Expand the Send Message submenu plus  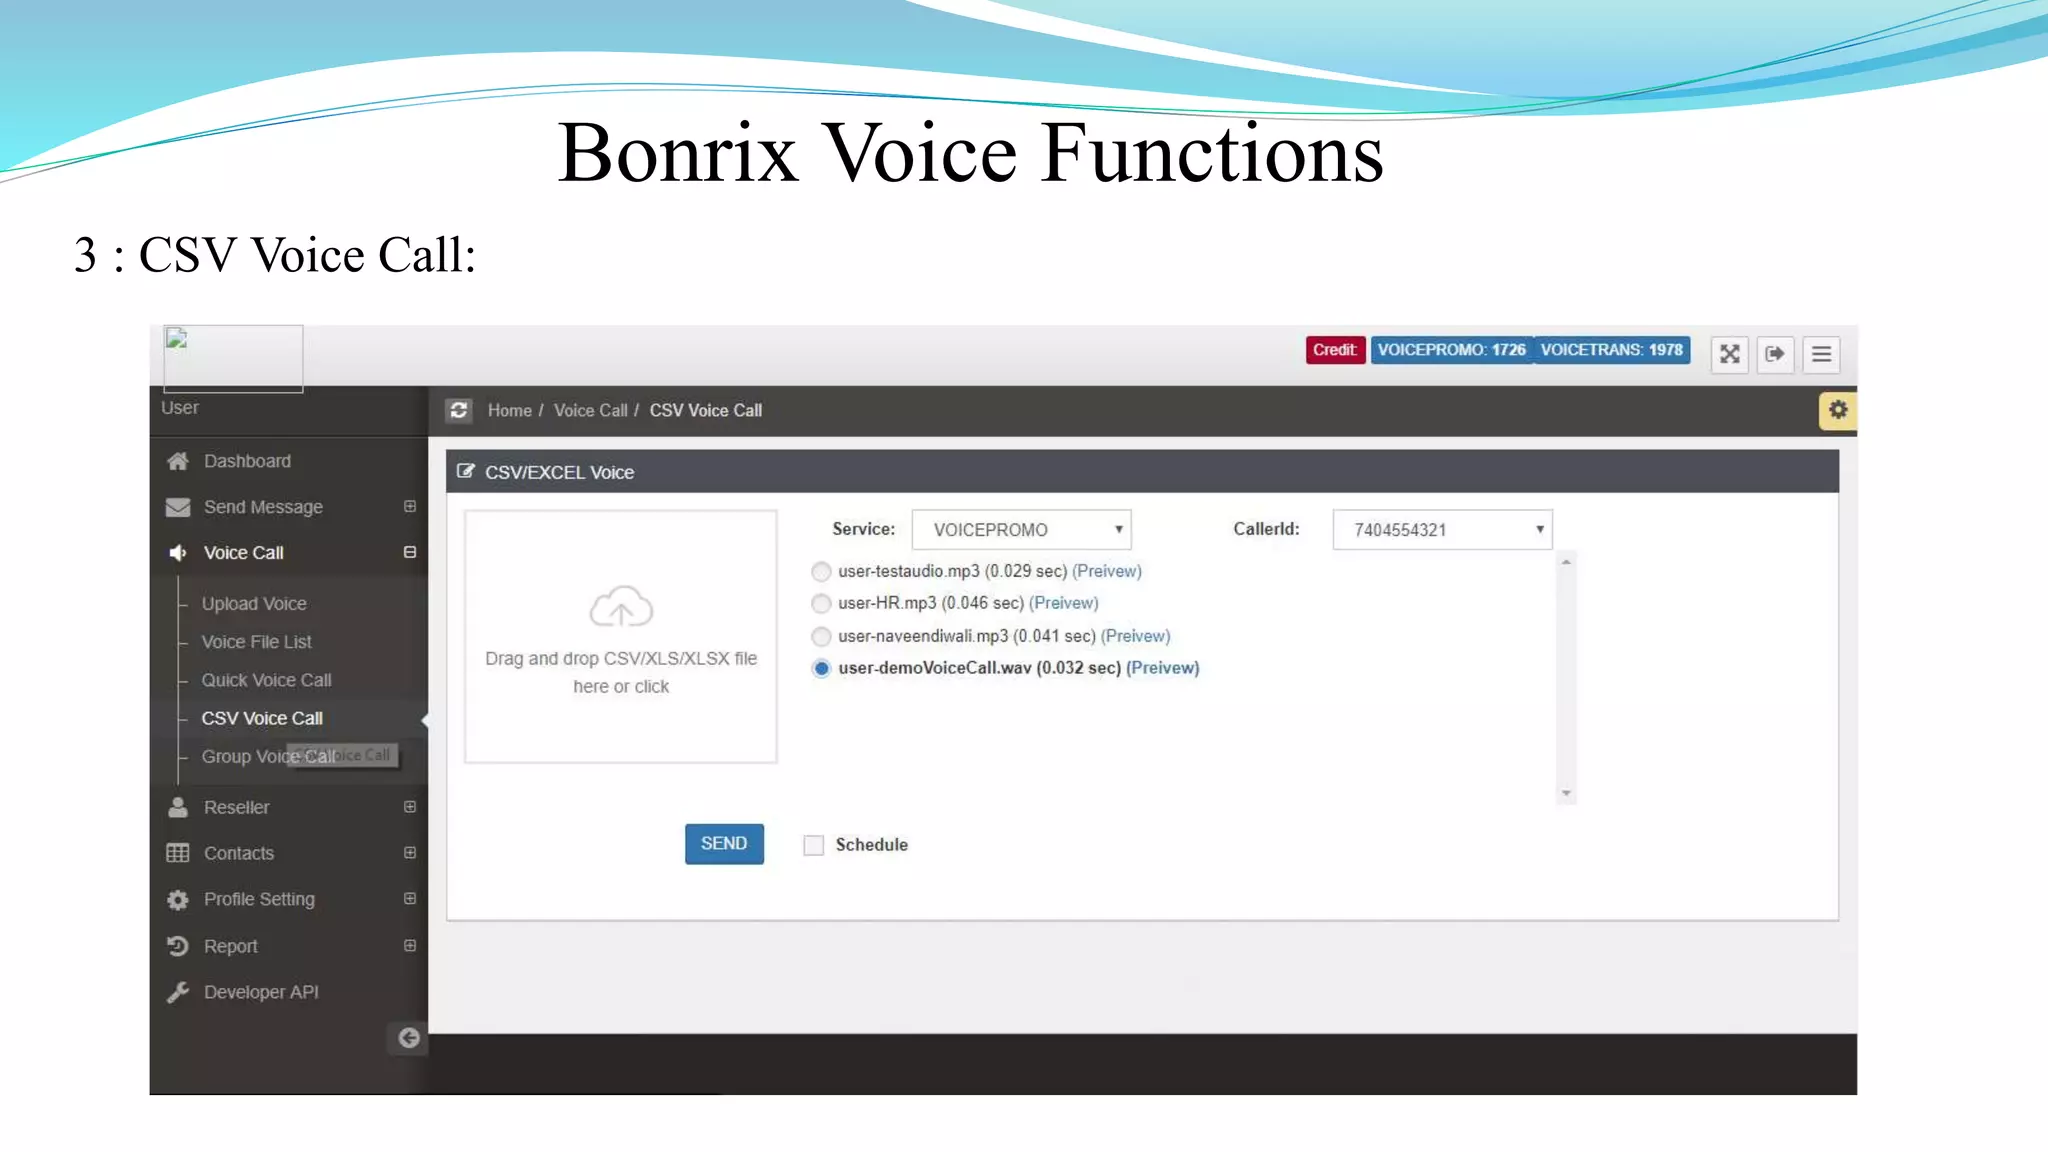[x=410, y=506]
